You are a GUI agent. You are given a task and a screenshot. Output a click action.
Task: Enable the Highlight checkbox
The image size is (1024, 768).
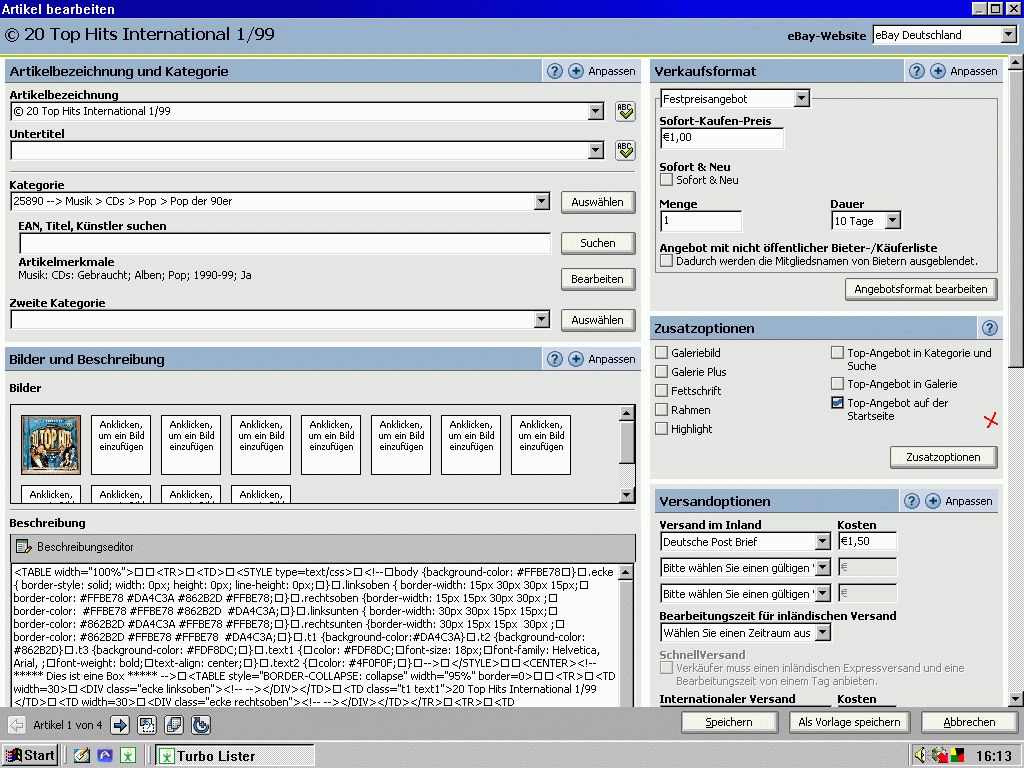click(x=662, y=428)
